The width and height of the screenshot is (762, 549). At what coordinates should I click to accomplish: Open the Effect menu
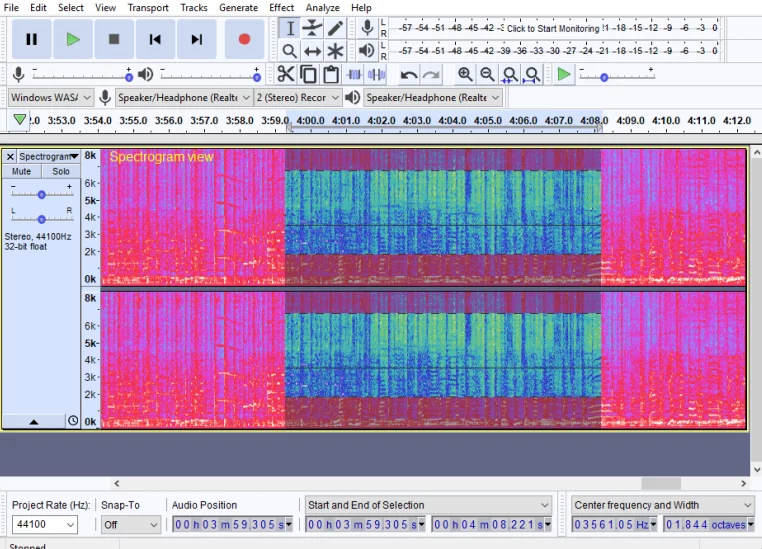click(281, 7)
